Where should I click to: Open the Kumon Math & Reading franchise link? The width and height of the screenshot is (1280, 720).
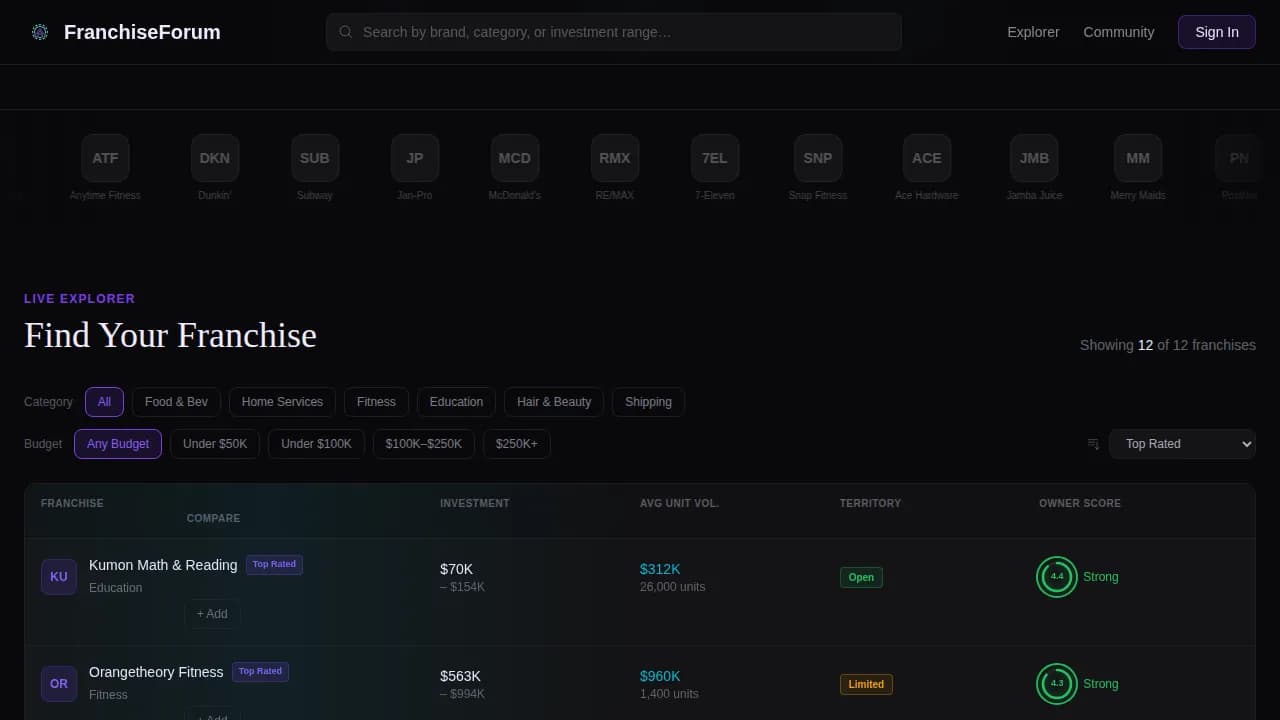163,565
